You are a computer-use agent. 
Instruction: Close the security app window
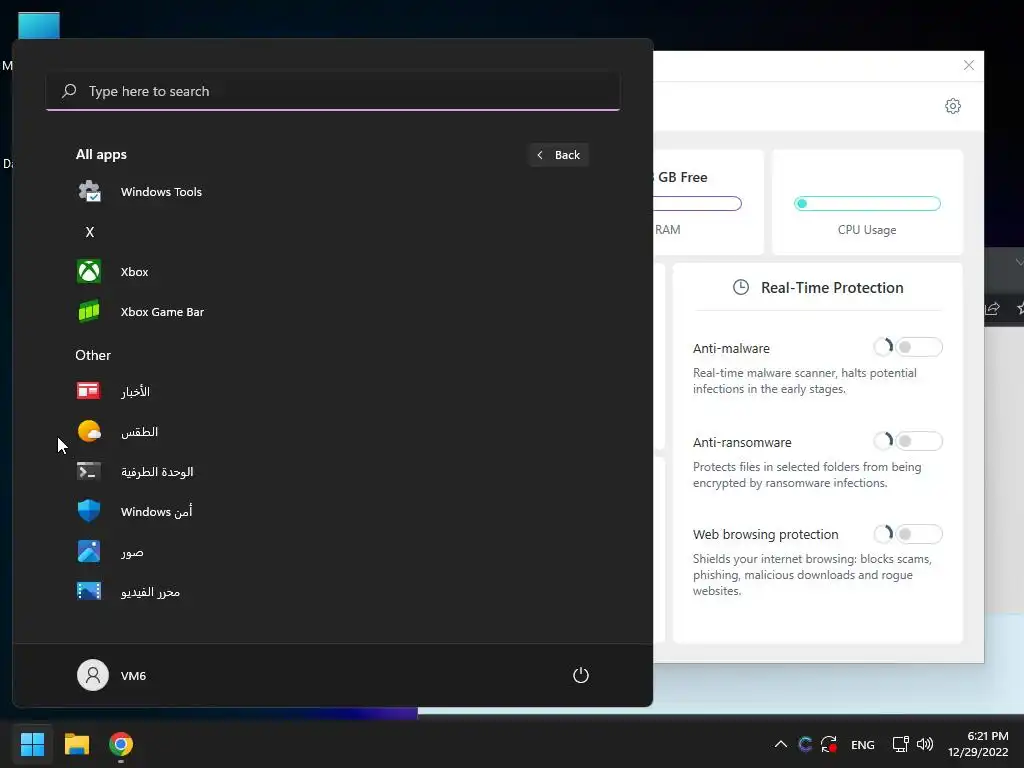[x=969, y=65]
